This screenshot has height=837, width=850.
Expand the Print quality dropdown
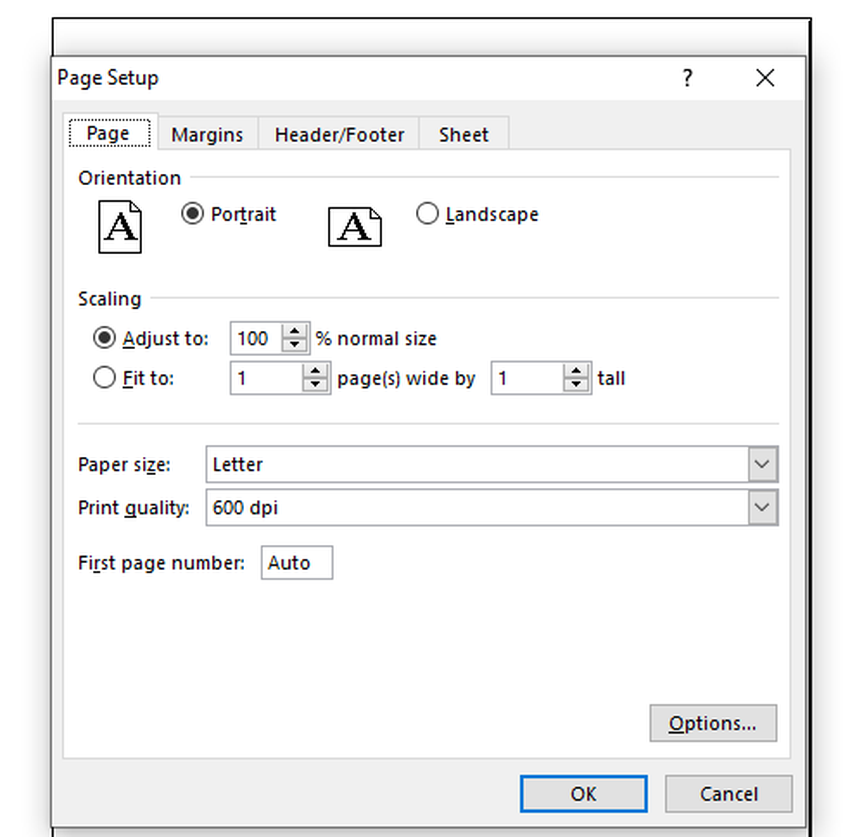tap(762, 508)
